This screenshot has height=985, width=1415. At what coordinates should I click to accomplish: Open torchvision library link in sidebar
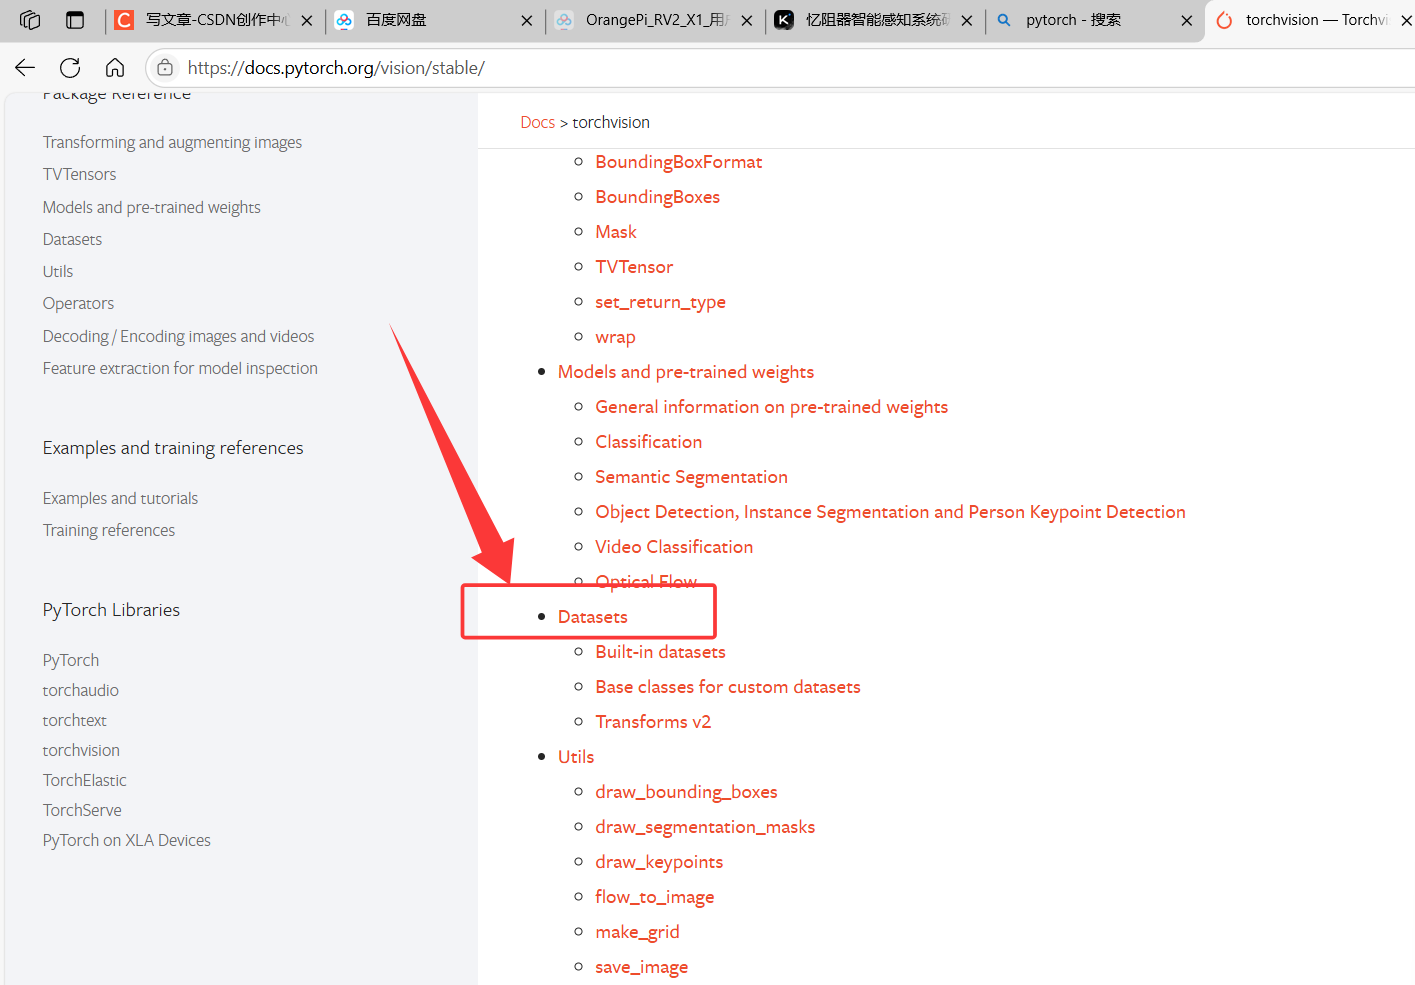[81, 750]
